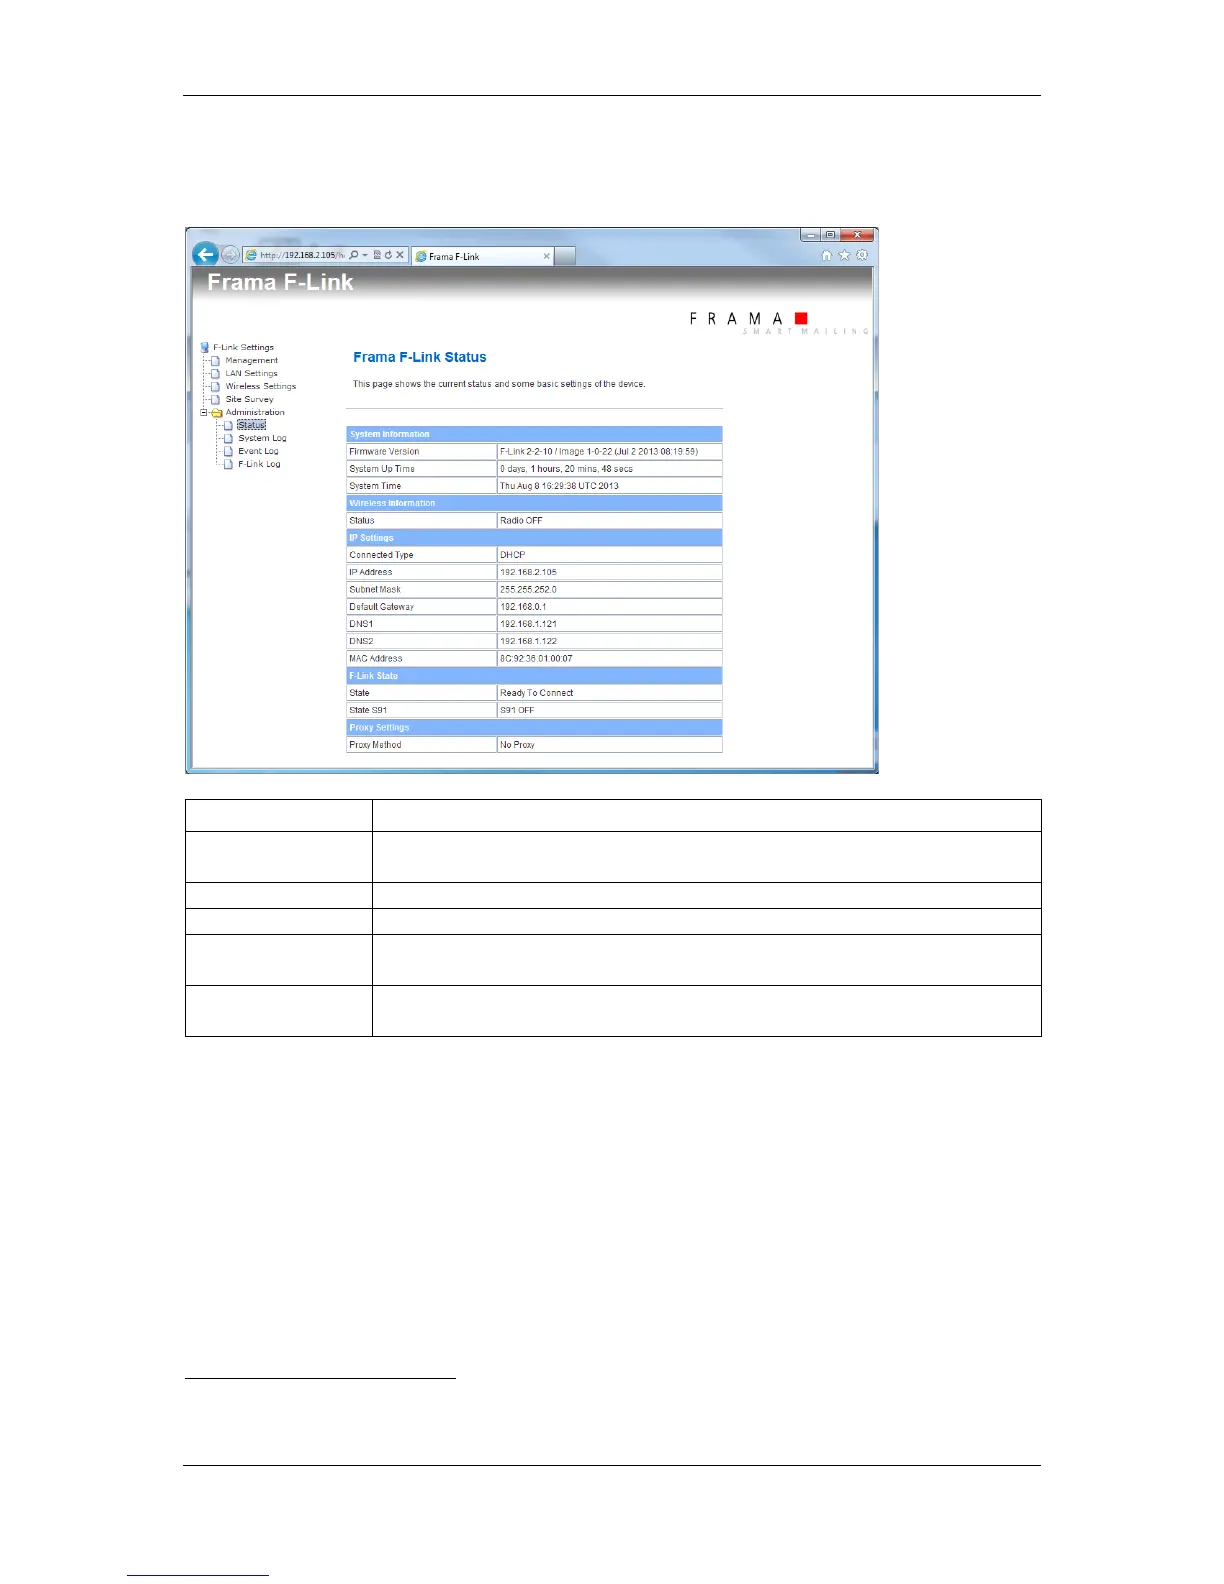Click the Site Survey page icon
This screenshot has height=1584, width=1224.
215,399
